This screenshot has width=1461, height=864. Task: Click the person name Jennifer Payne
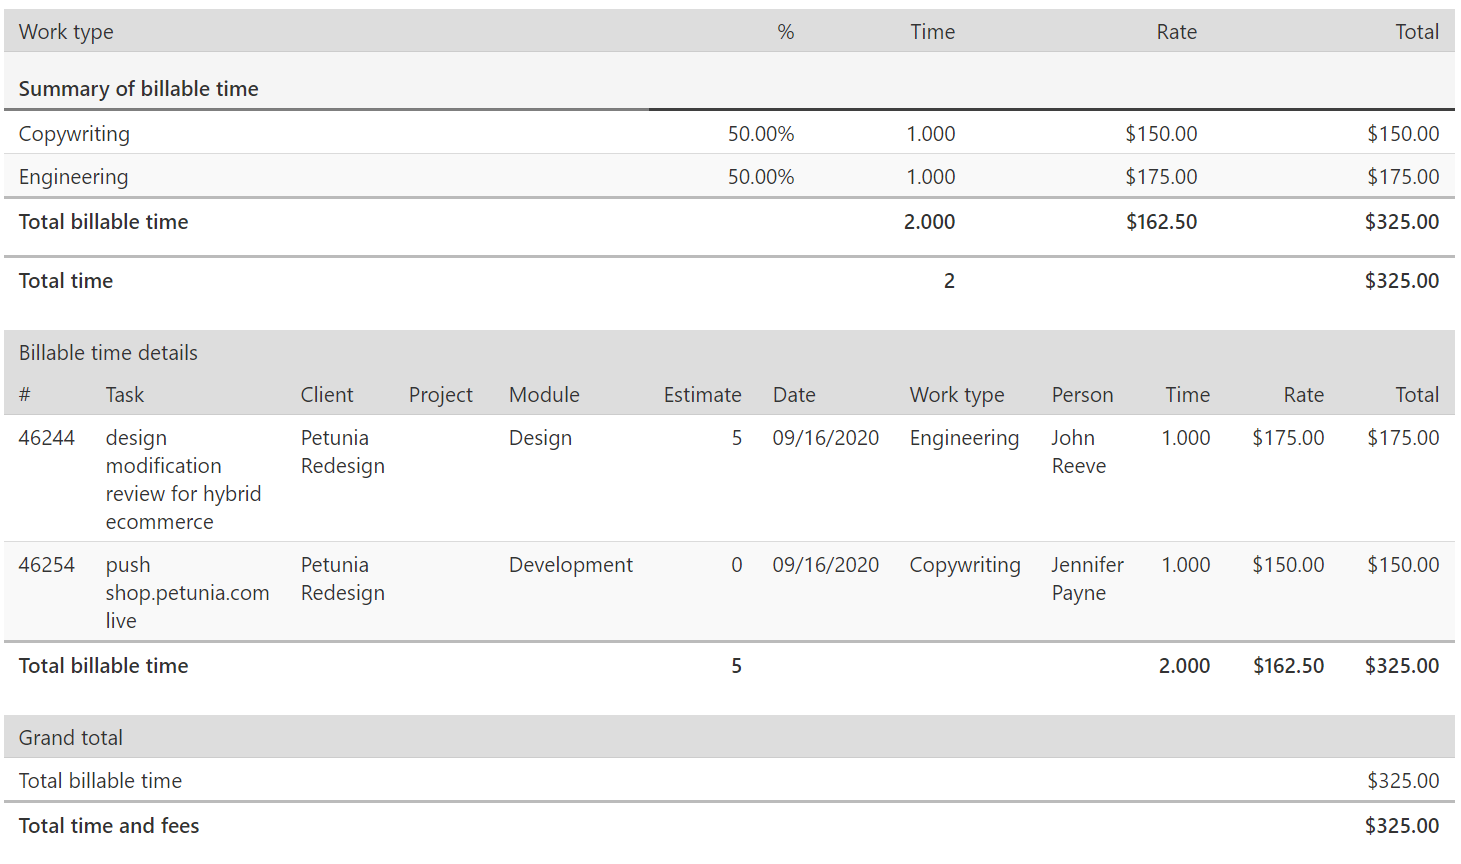[x=1087, y=579]
